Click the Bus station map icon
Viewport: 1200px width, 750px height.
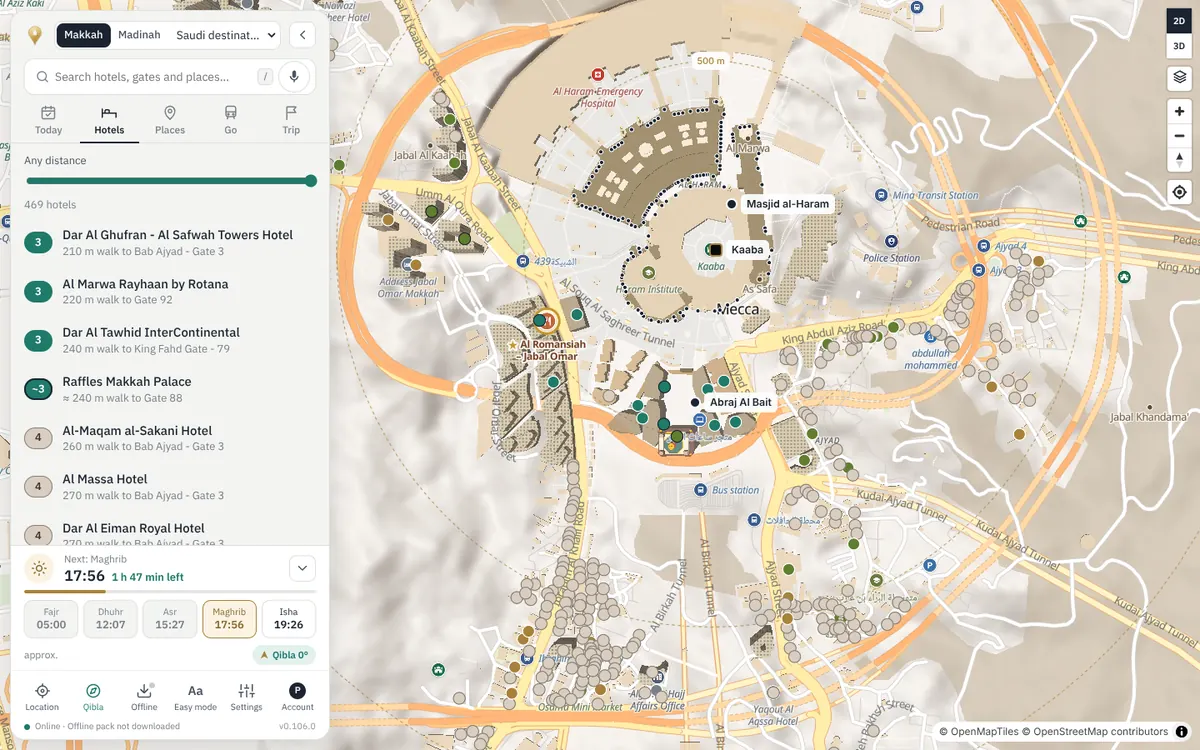pos(699,490)
